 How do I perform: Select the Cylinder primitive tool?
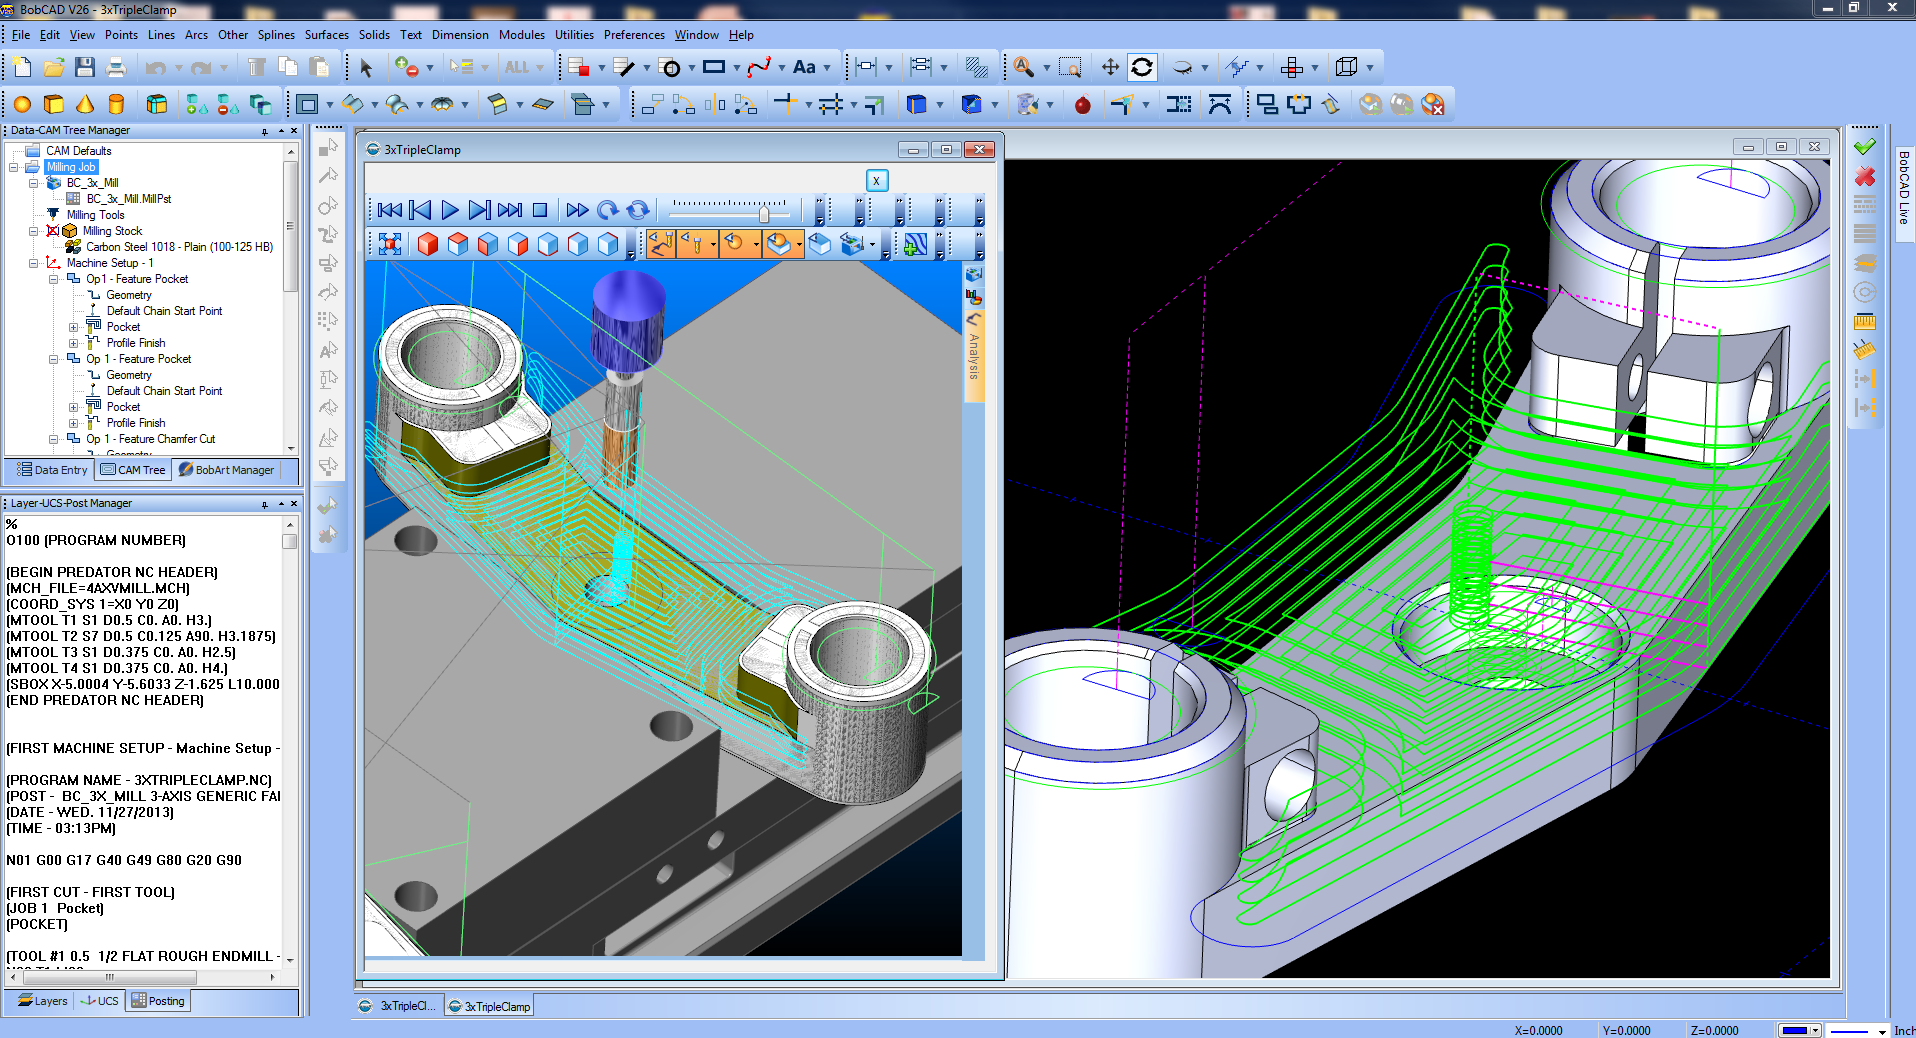tap(116, 103)
